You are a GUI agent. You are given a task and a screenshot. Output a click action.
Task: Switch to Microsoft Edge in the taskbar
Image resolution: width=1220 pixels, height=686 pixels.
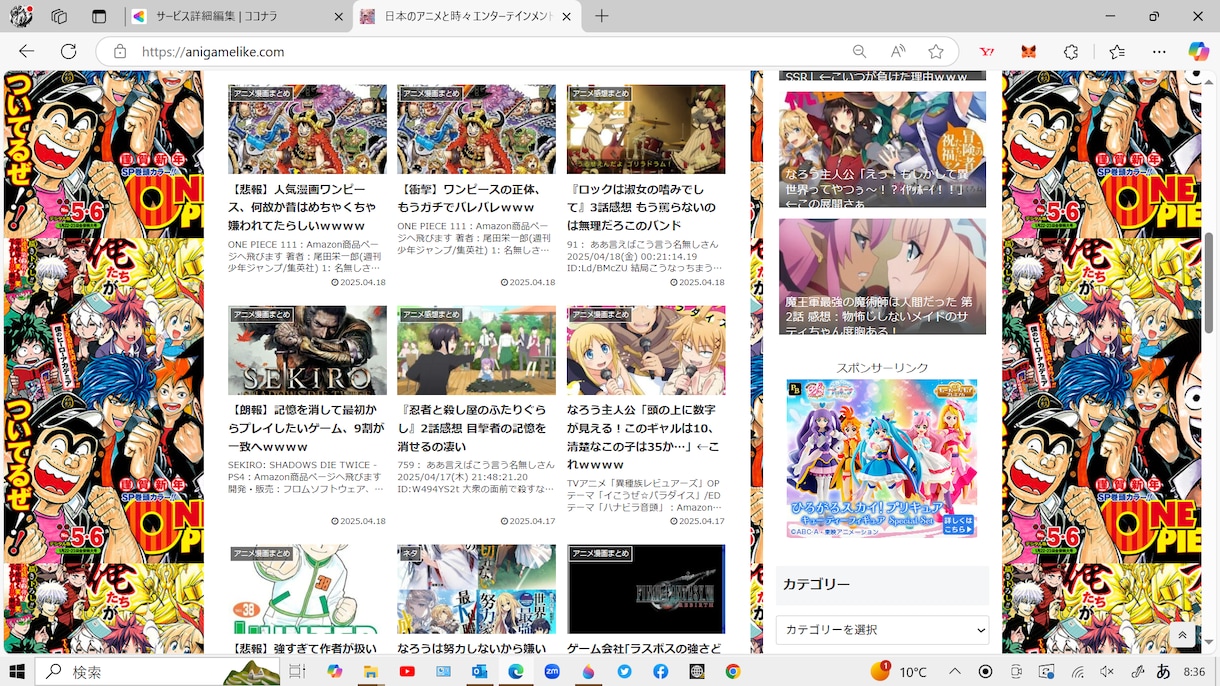click(x=516, y=672)
